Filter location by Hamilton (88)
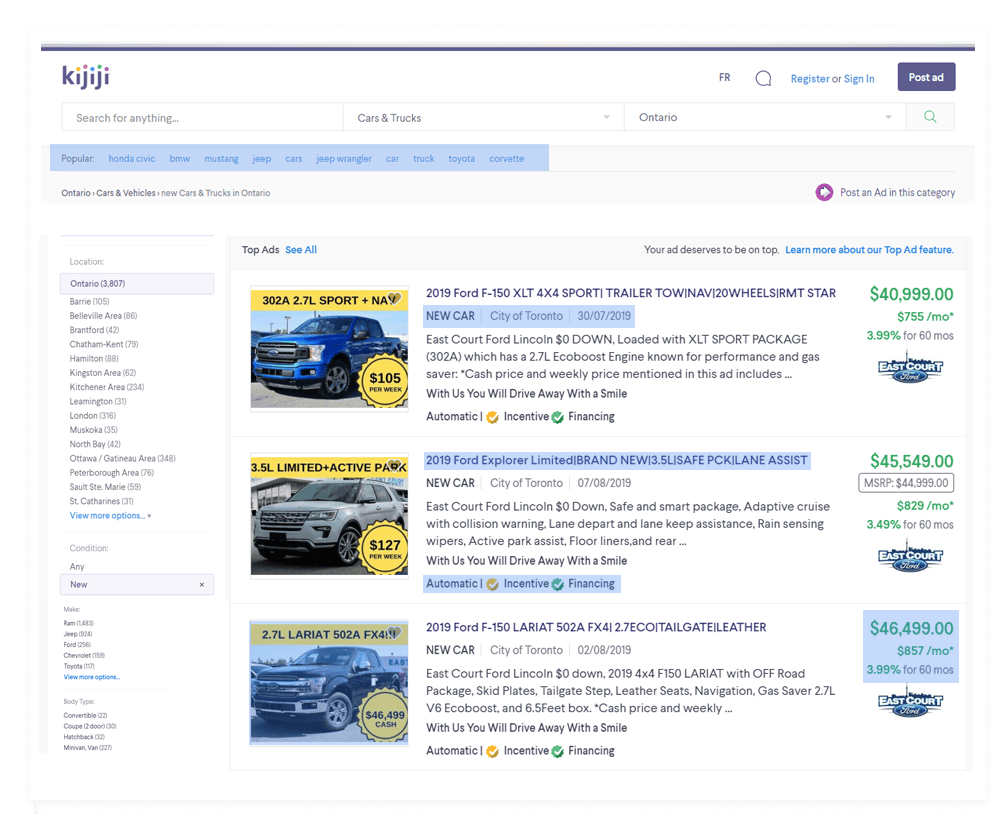 pyautogui.click(x=94, y=358)
